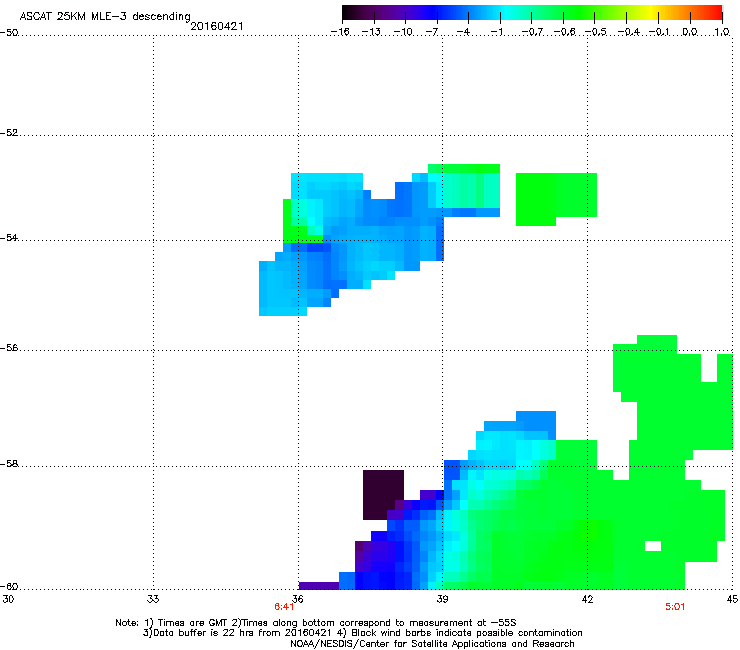Click the -52 latitude axis label
This screenshot has height=650, width=740.
[9, 133]
